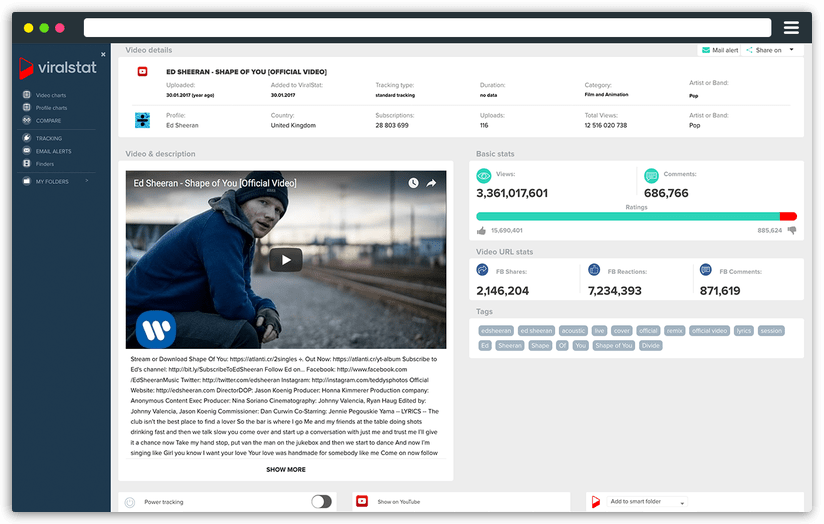Close the sidebar with the X icon

pyautogui.click(x=103, y=54)
